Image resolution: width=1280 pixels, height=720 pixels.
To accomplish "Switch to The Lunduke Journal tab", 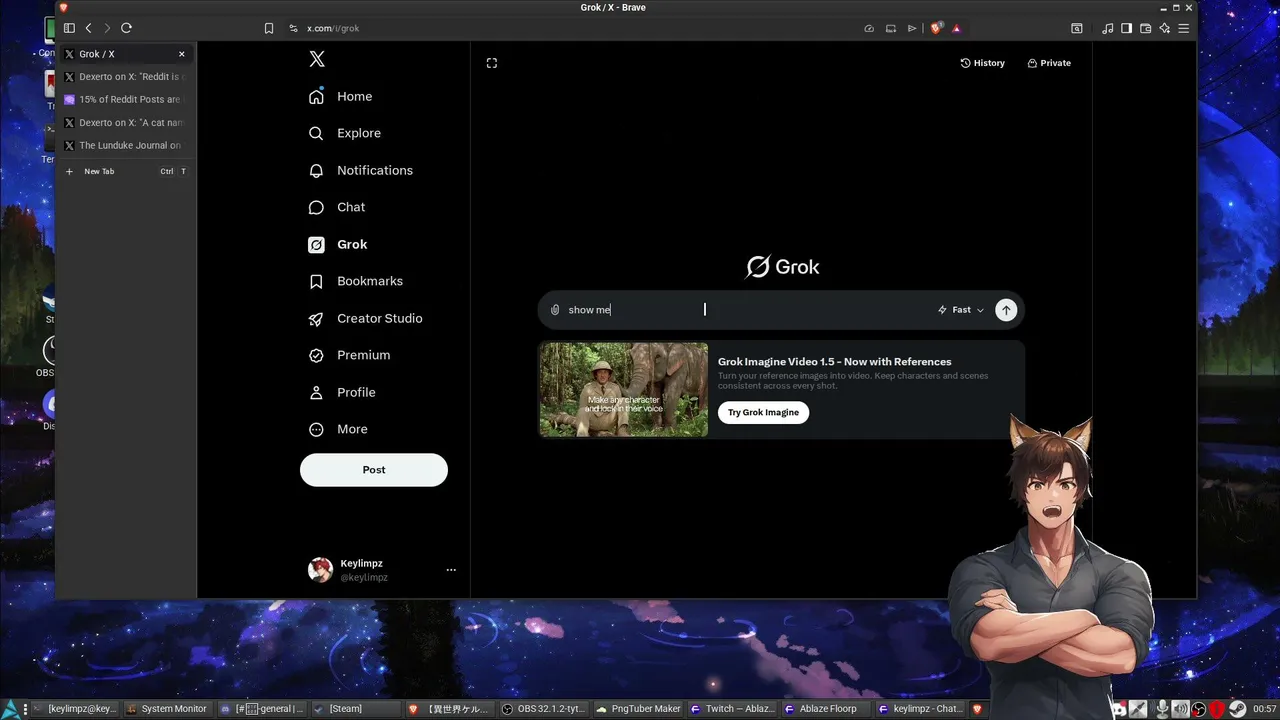I will click(125, 146).
